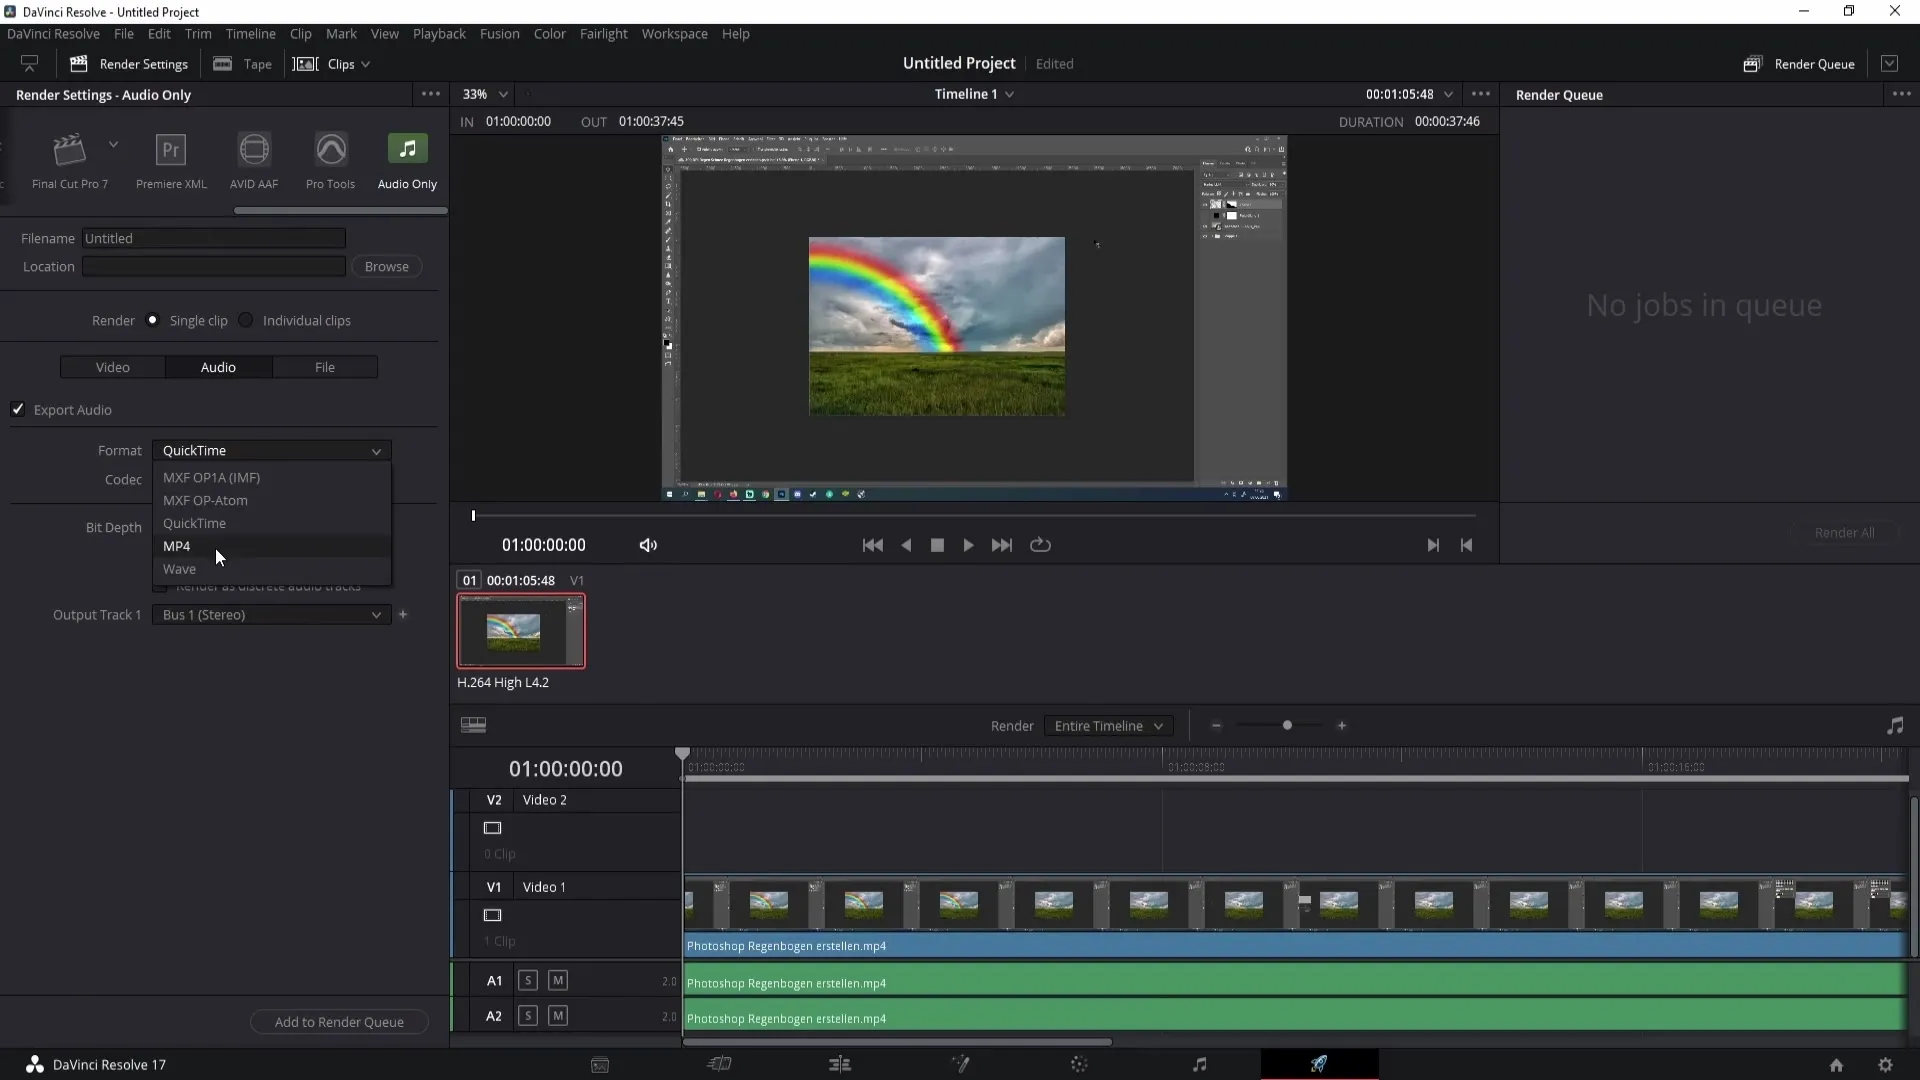The height and width of the screenshot is (1080, 1920).
Task: Select the Pro Tools export preset
Action: click(332, 158)
